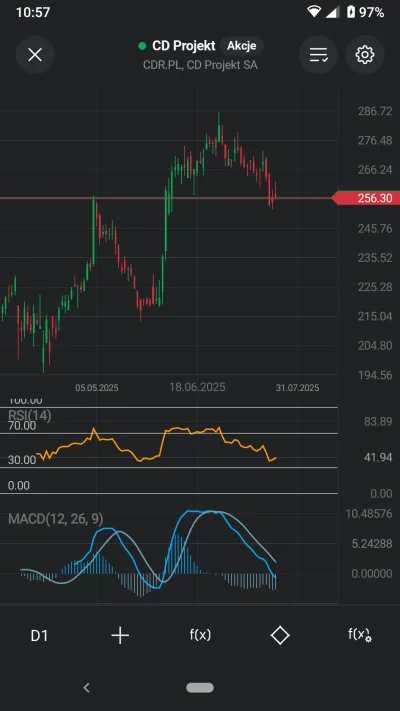Change the D1 timeframe interval
This screenshot has width=400, height=711.
pyautogui.click(x=39, y=636)
